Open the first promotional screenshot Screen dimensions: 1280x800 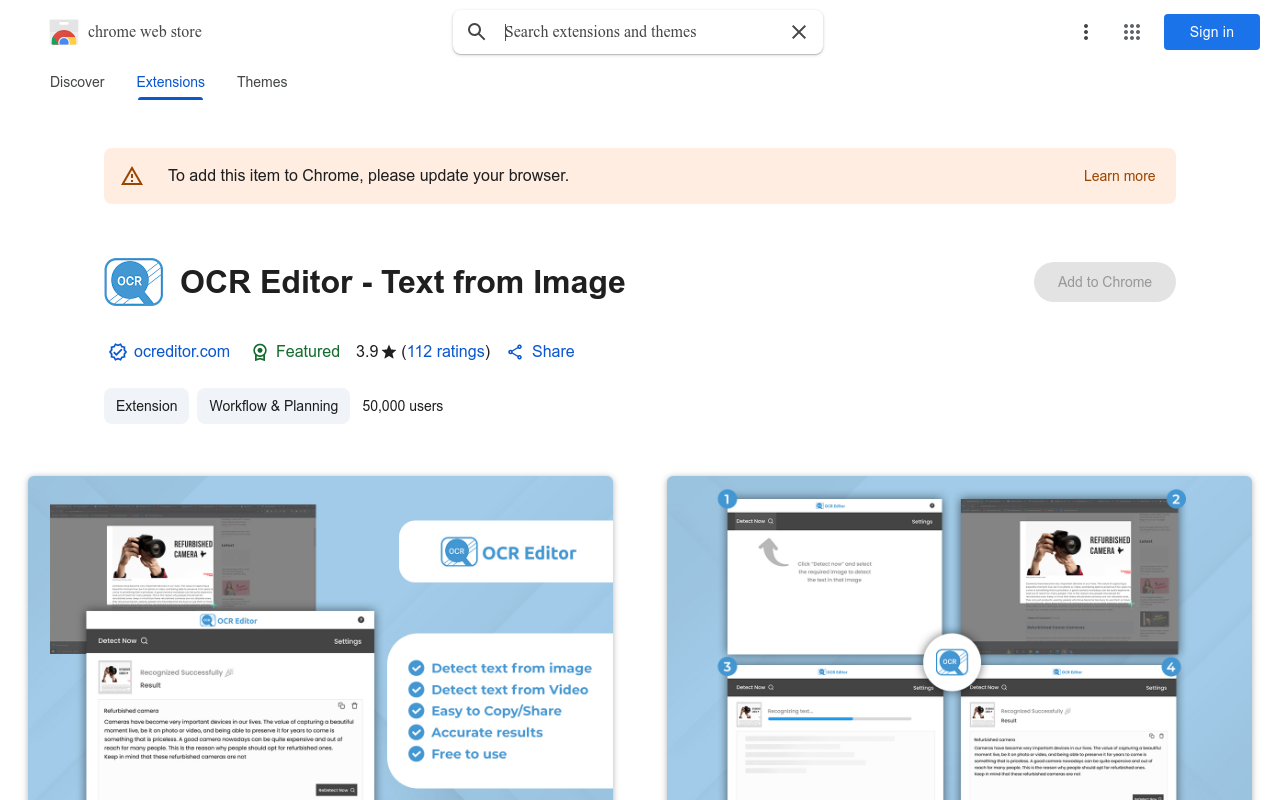[320, 638]
